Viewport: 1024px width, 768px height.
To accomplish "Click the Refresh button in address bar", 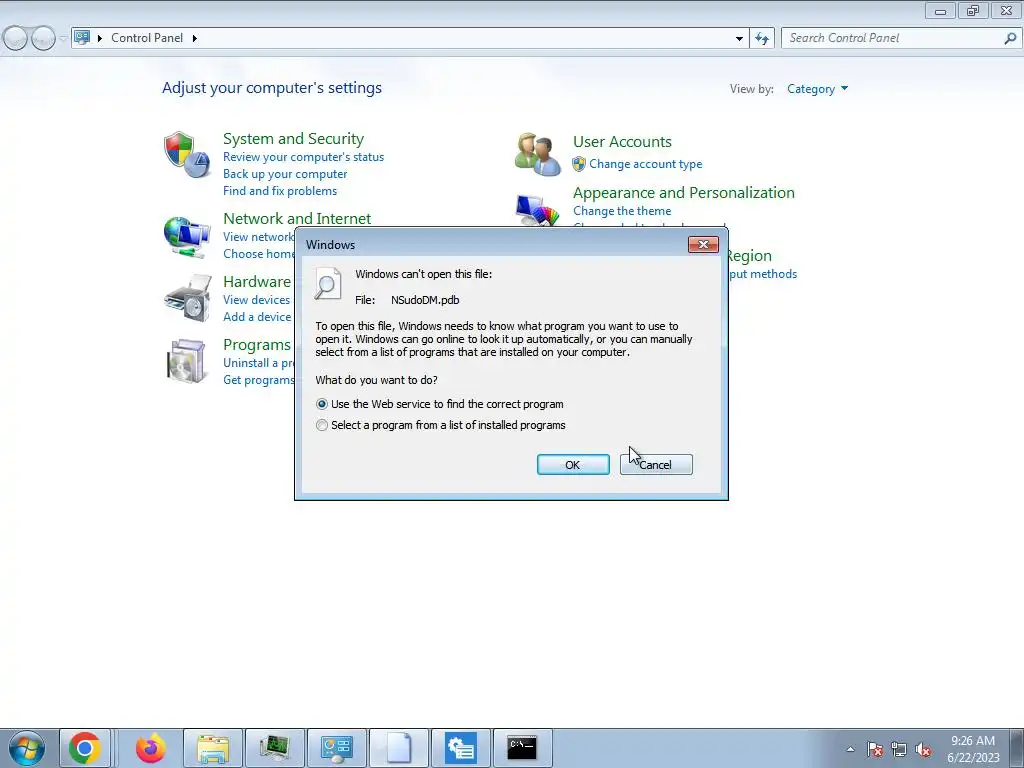I will pos(762,39).
